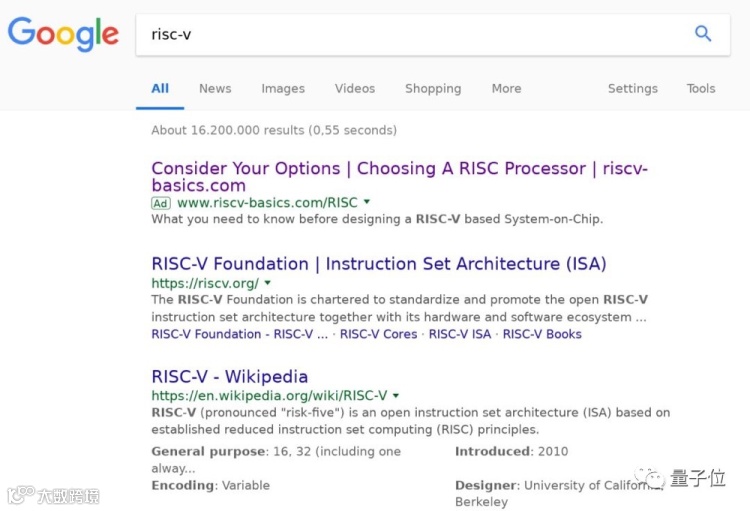750x511 pixels.
Task: Switch to the News tab
Action: point(215,89)
